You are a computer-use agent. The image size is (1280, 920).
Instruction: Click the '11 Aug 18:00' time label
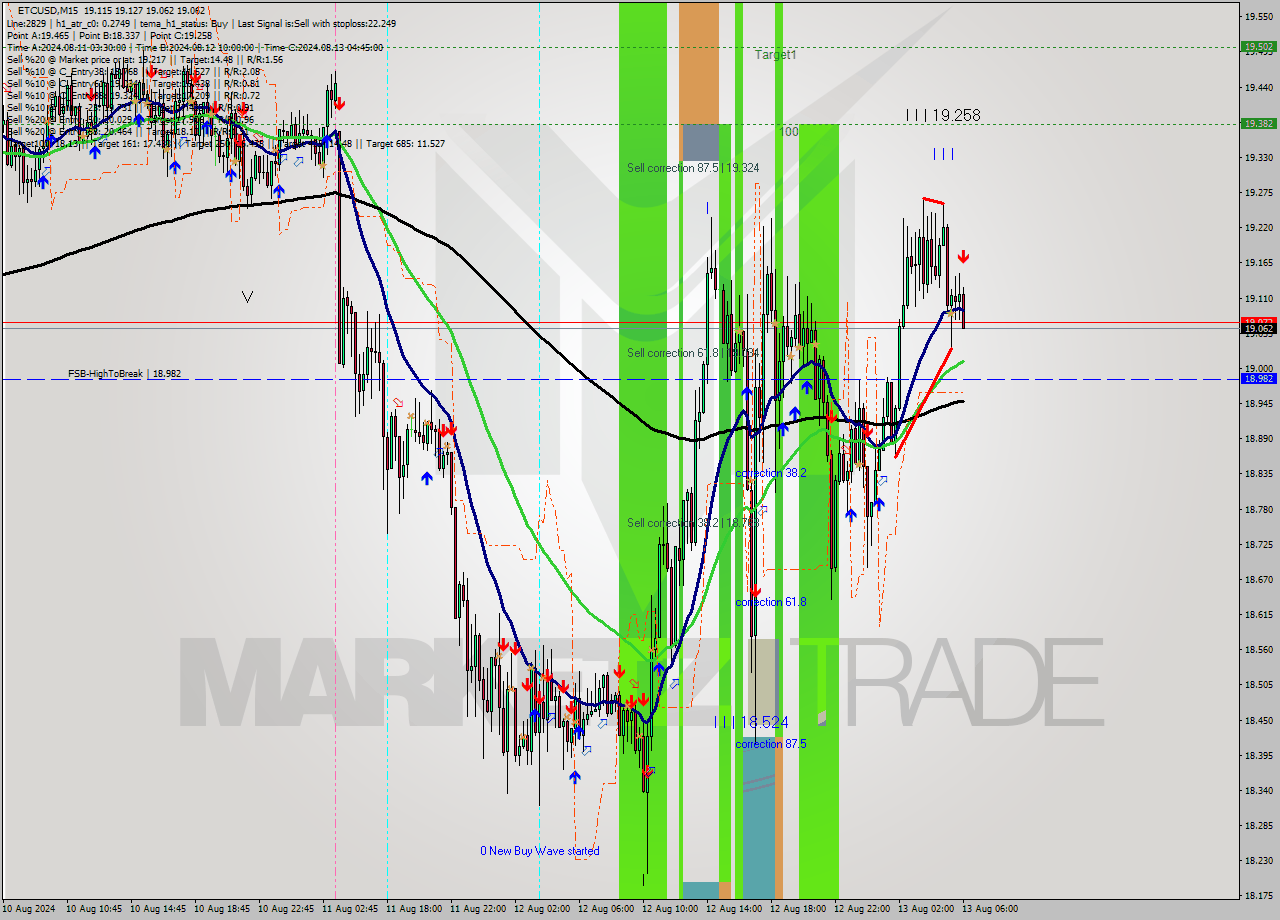coord(414,909)
